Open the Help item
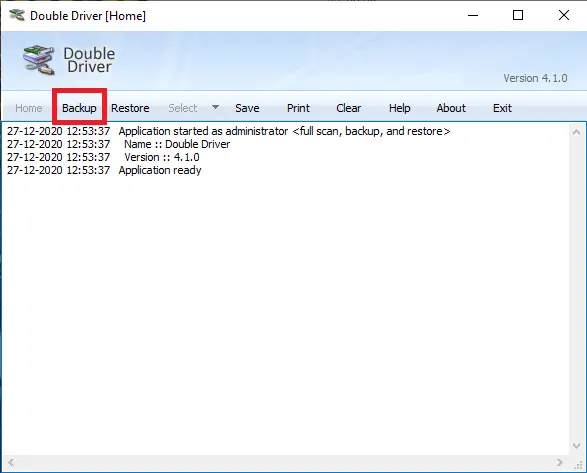This screenshot has height=473, width=587. (399, 108)
